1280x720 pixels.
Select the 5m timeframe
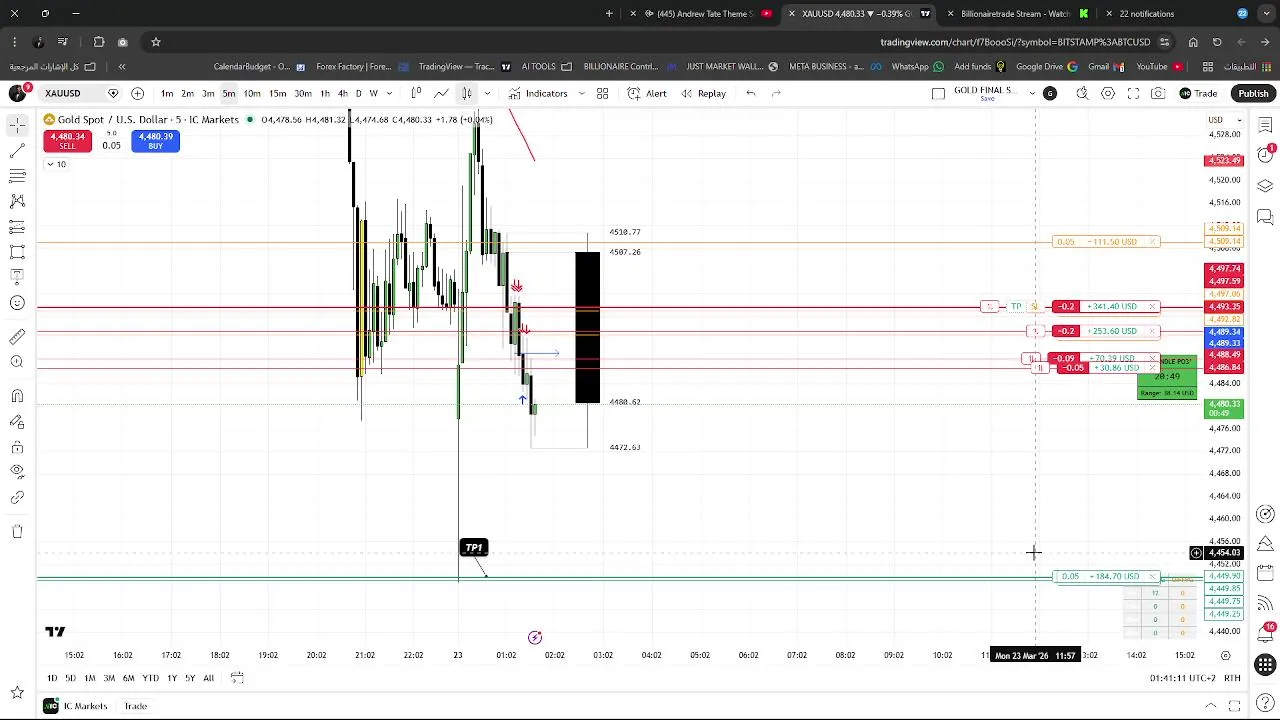click(x=229, y=93)
